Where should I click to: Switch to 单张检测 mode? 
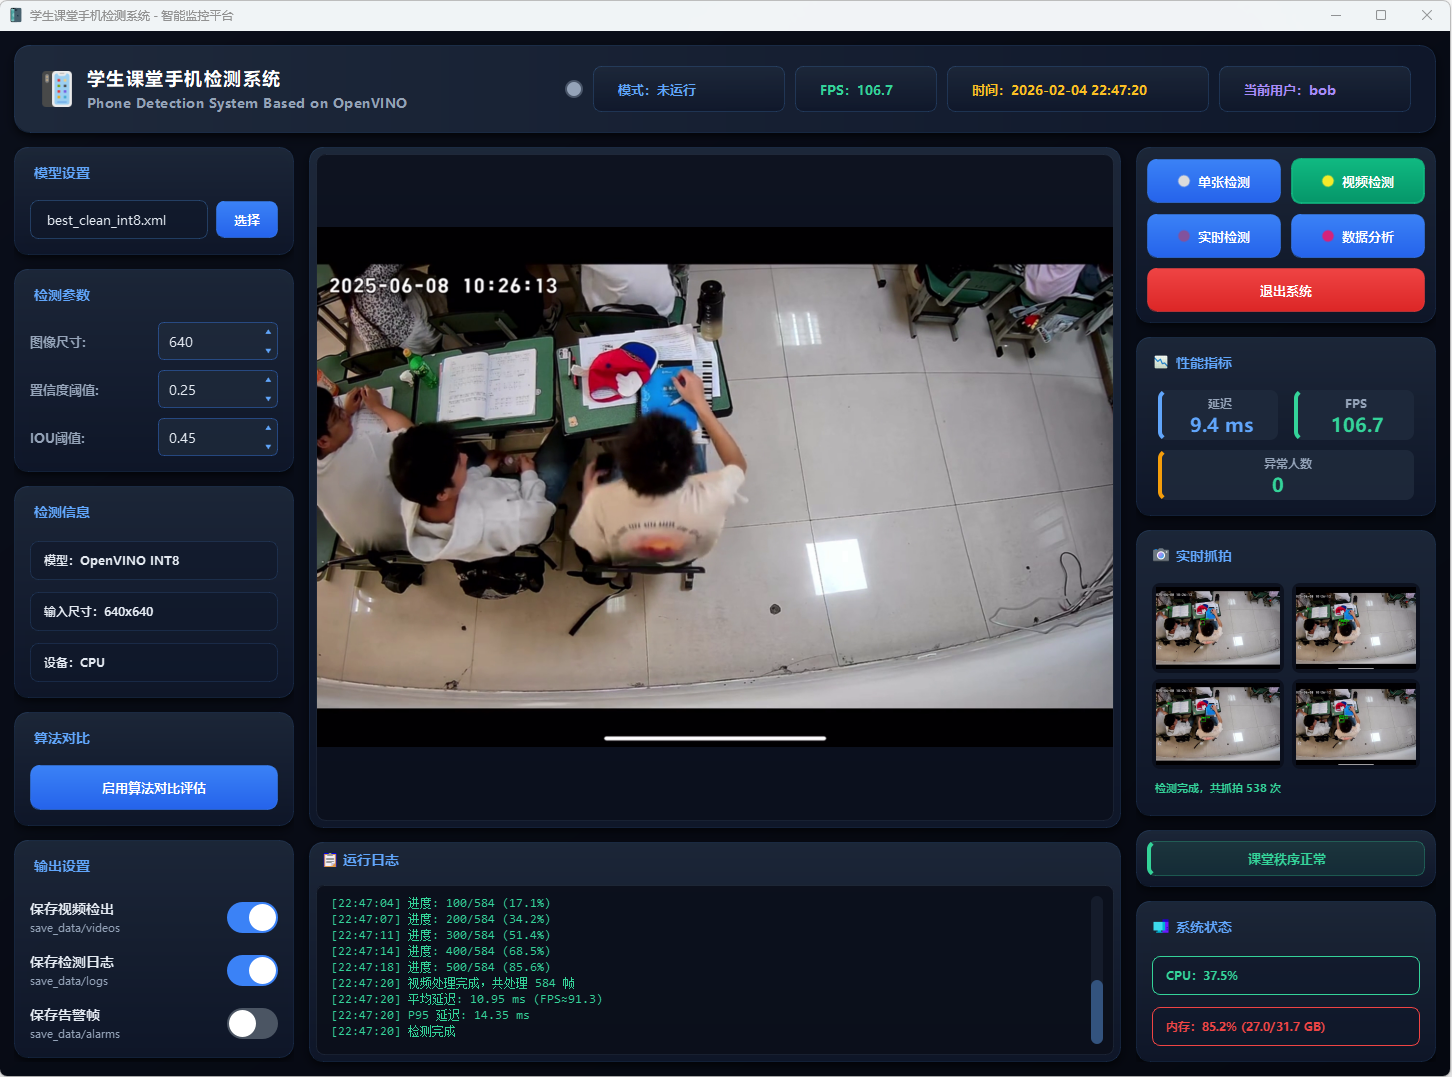pos(1214,182)
